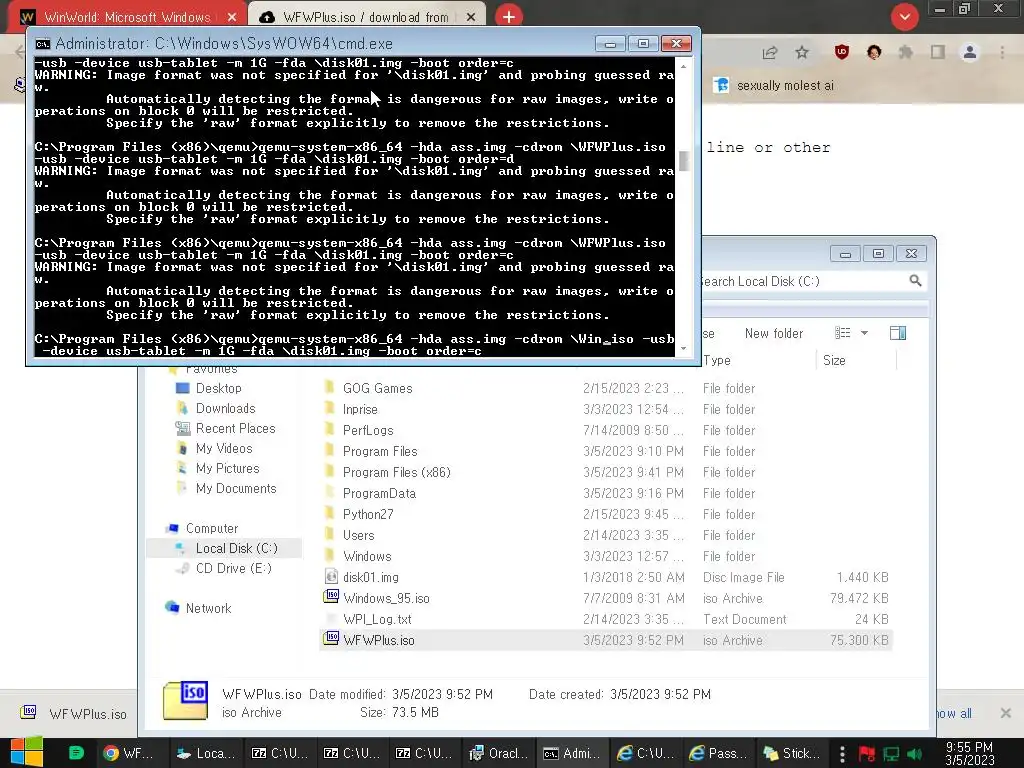
Task: Close the WFWPlus.iso download tab
Action: [x=471, y=17]
